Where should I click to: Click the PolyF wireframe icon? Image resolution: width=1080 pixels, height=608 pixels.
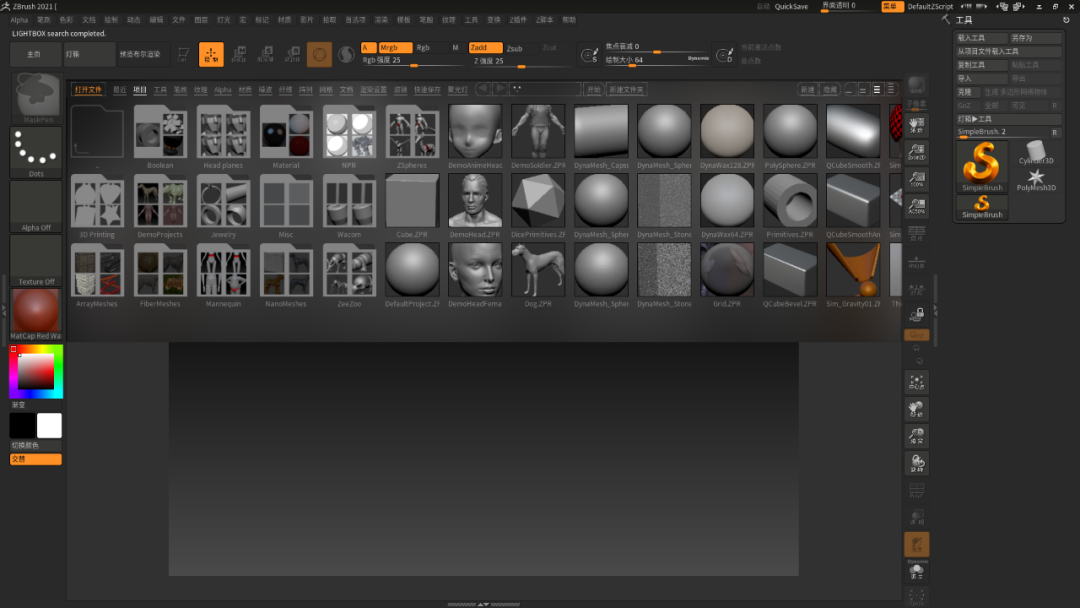[916, 491]
